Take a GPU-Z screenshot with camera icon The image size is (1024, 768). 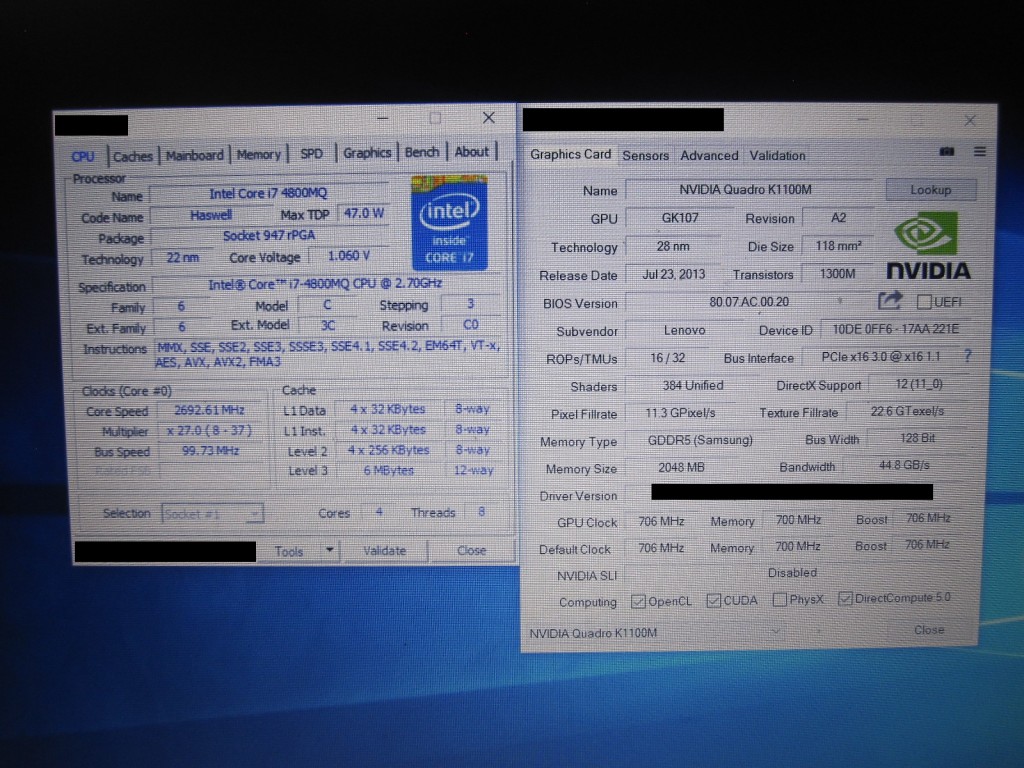[946, 152]
